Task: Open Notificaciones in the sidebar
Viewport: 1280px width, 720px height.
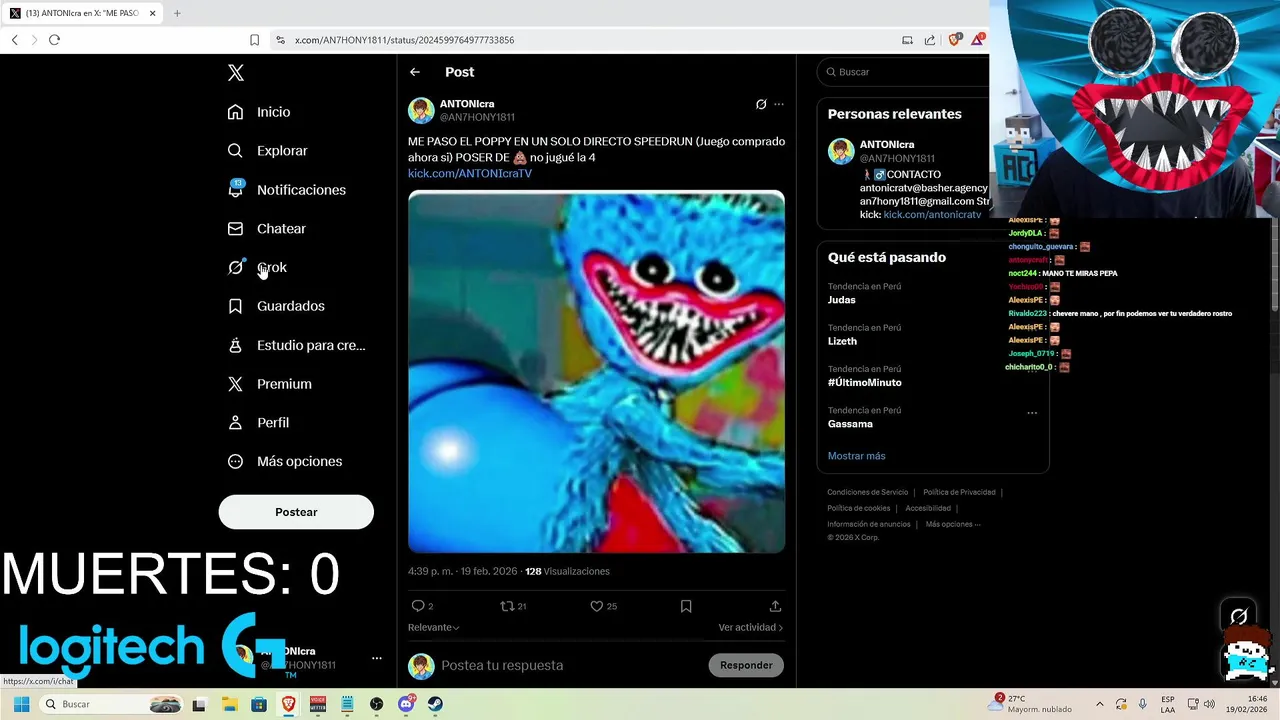Action: click(x=286, y=190)
